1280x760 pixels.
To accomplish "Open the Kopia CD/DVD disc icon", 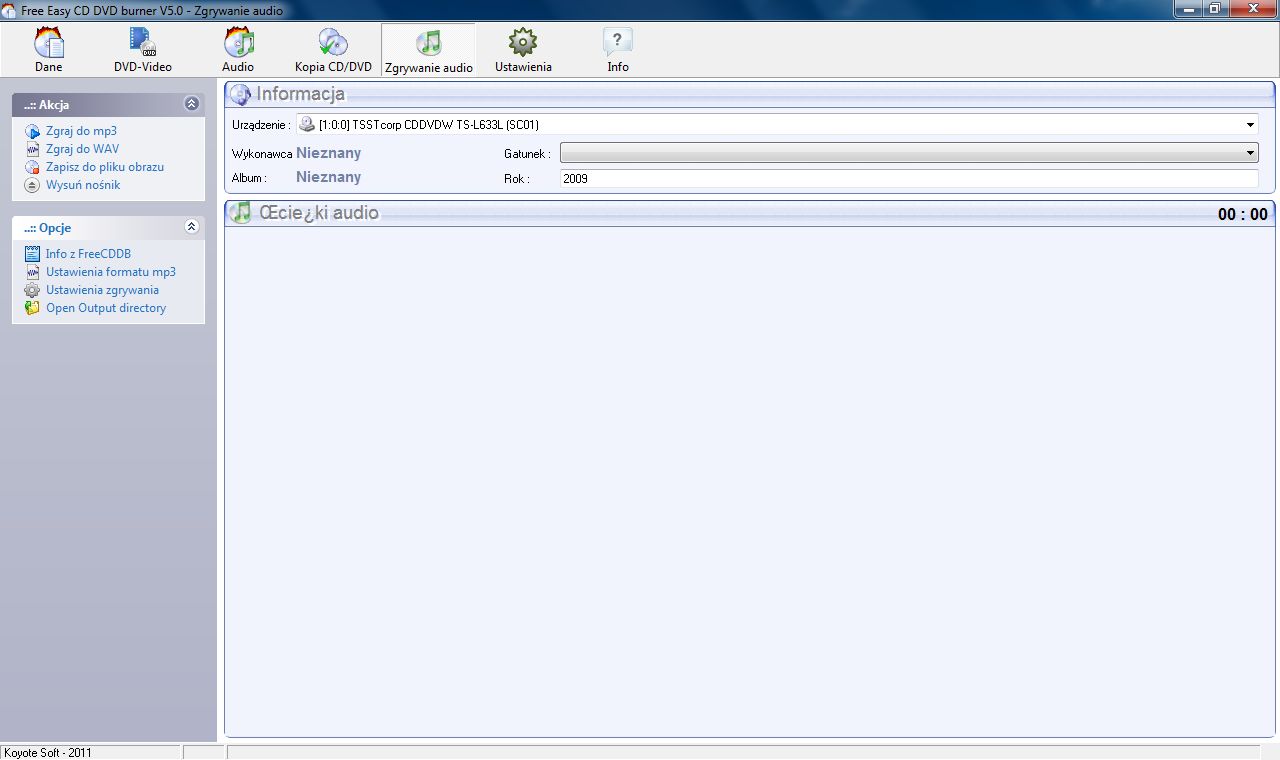I will pos(333,42).
